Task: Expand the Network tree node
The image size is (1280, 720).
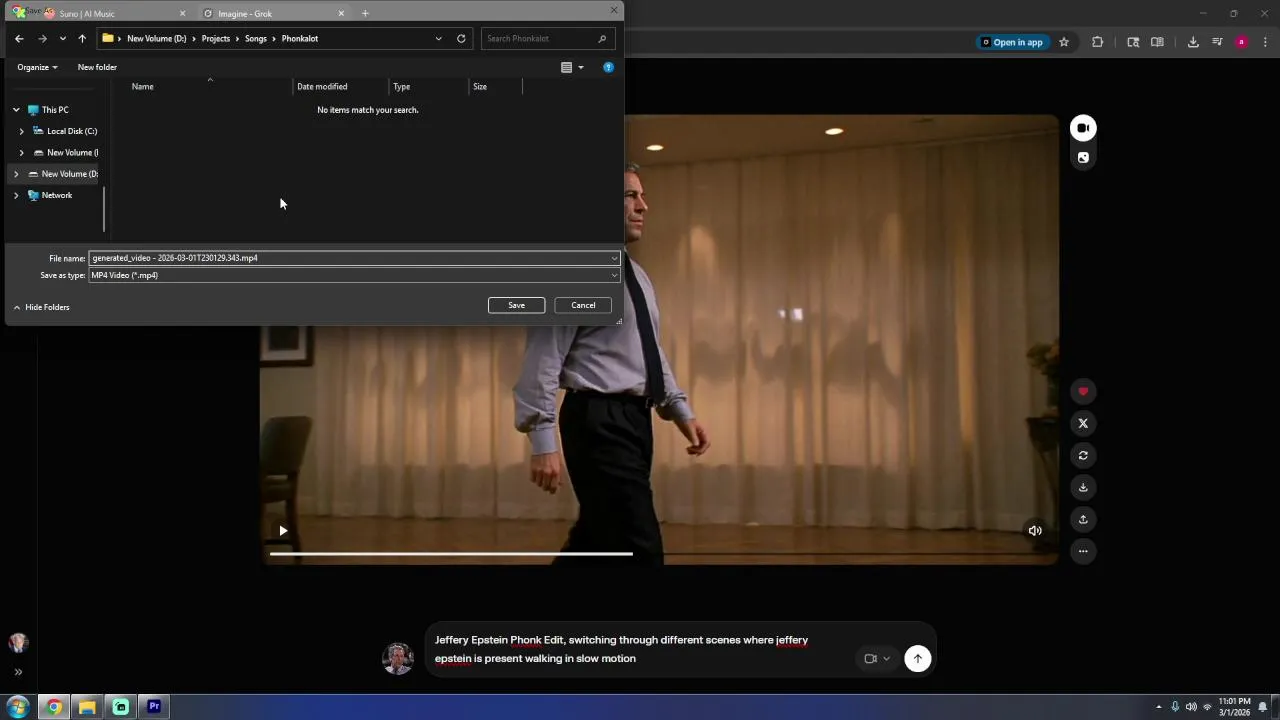Action: tap(16, 195)
